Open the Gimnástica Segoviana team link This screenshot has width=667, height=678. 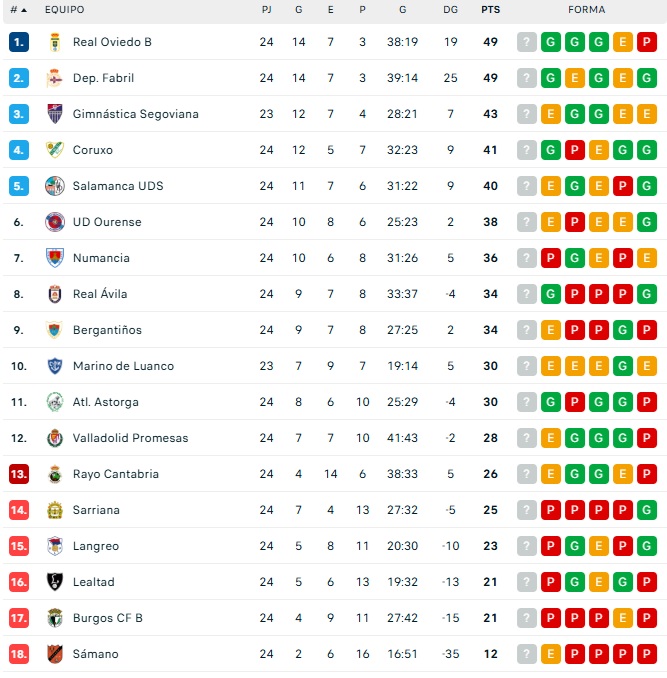coord(135,114)
